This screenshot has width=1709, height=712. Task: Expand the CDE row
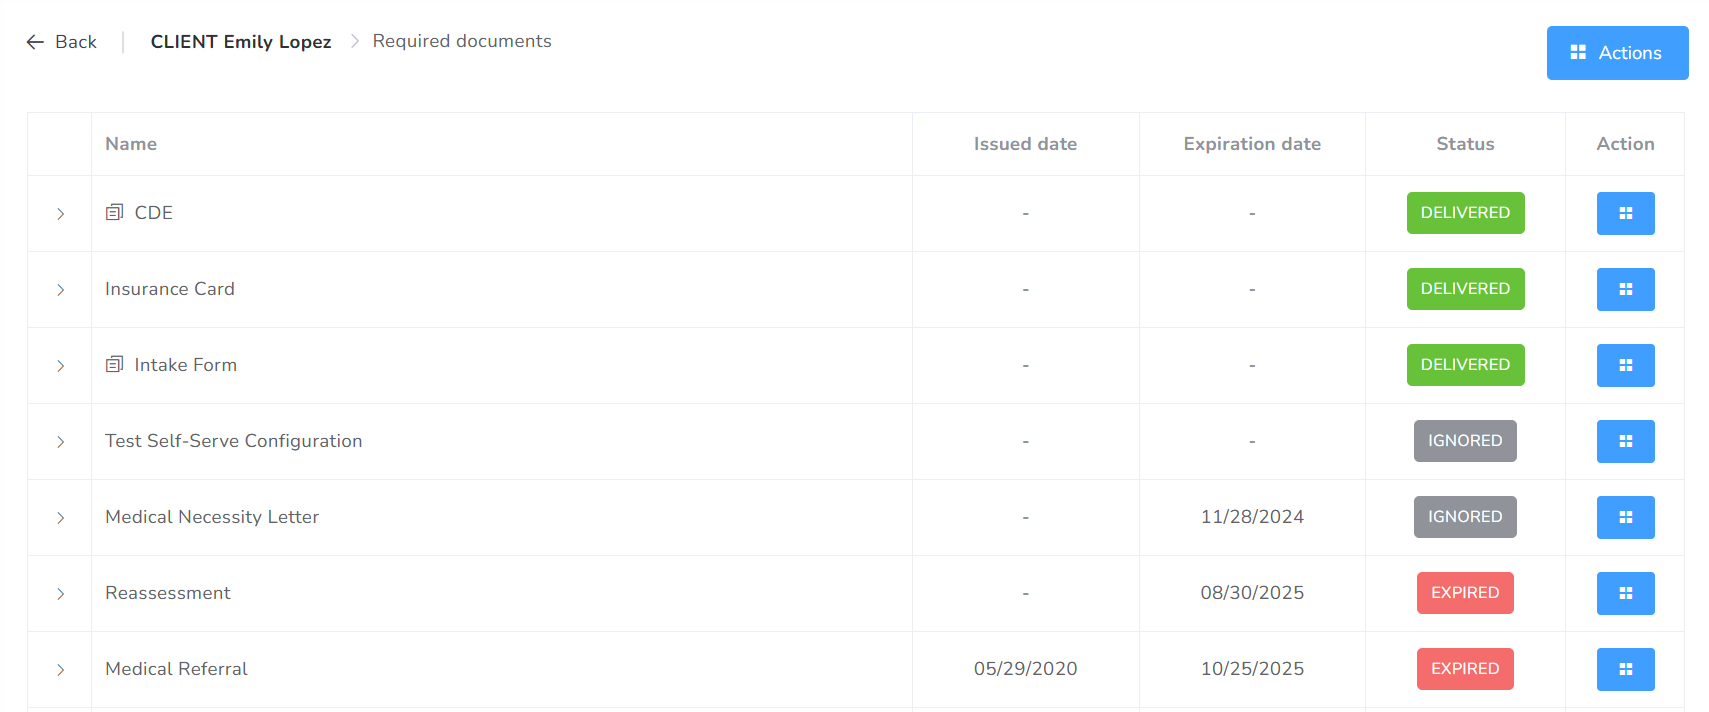tap(60, 214)
